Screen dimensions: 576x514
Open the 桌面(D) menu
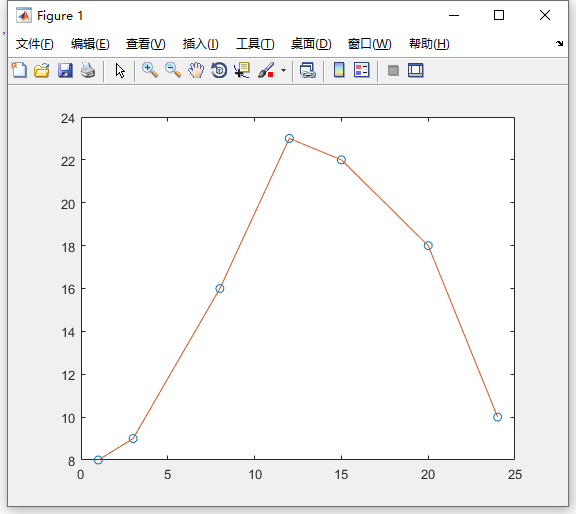[x=311, y=44]
